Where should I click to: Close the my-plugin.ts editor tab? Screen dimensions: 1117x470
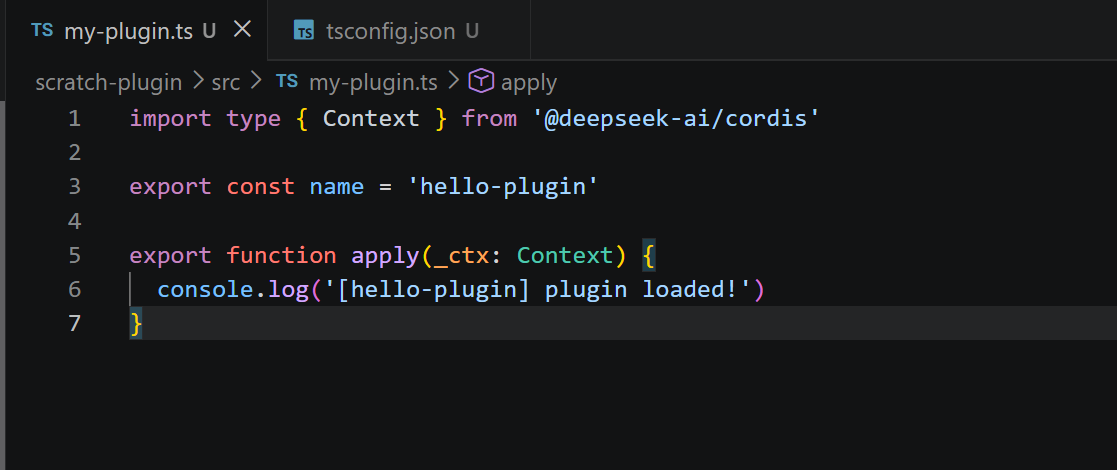tap(243, 30)
